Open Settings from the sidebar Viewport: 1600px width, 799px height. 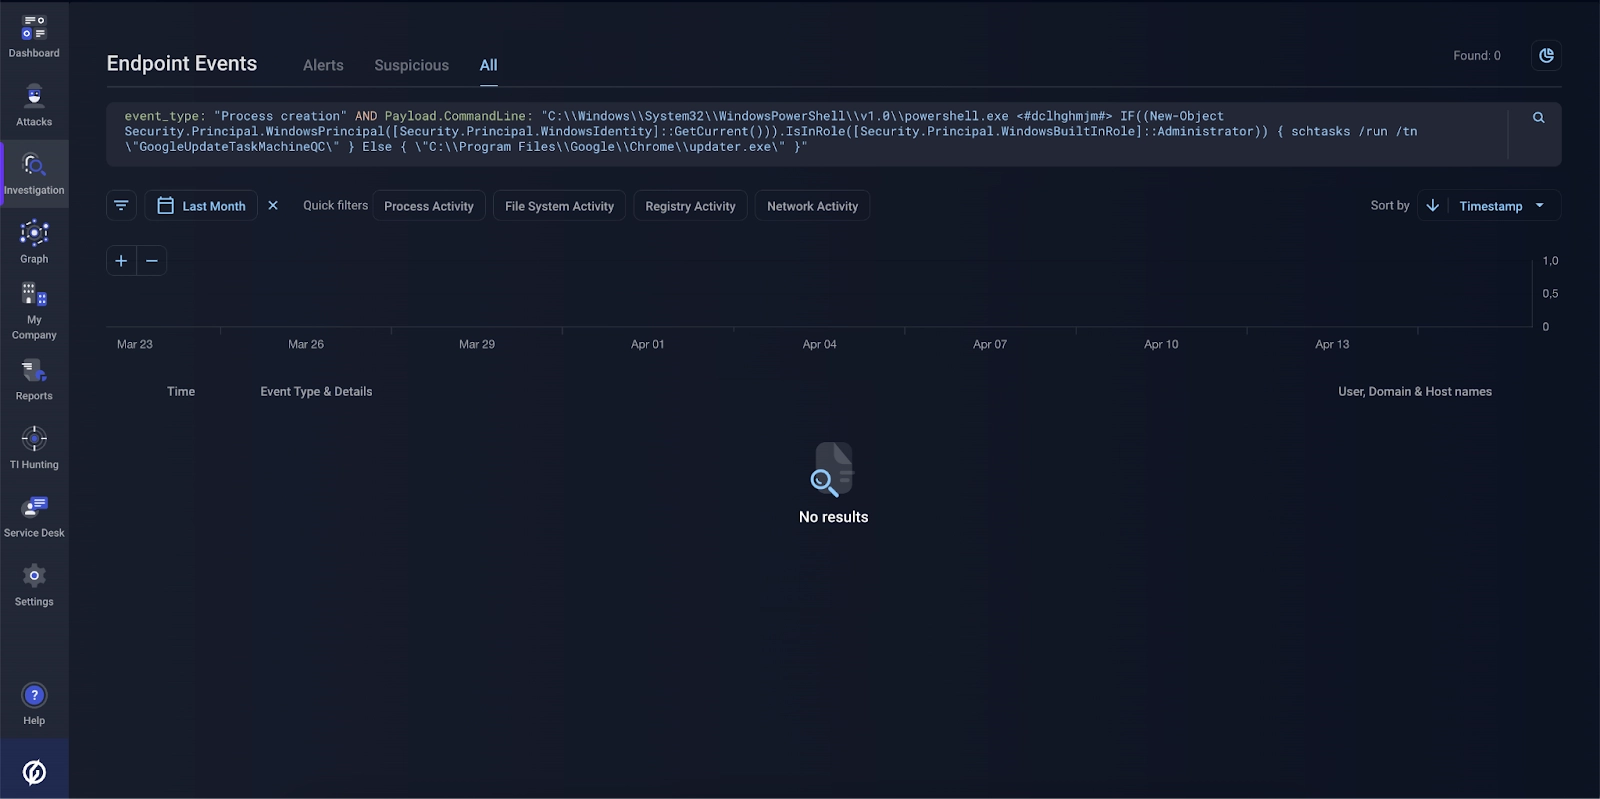[34, 585]
